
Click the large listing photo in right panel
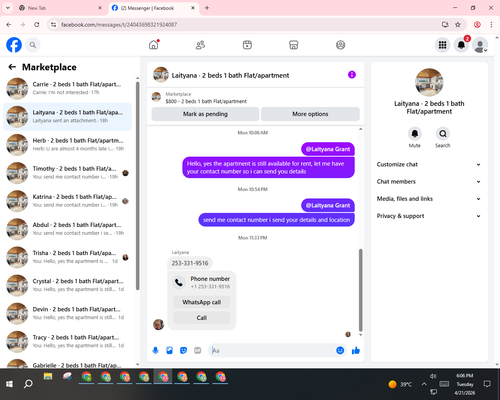429,82
